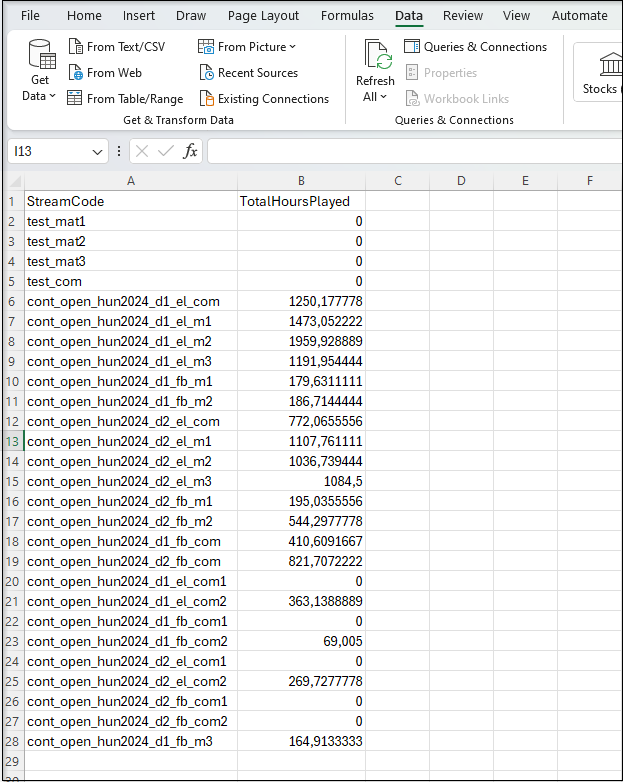623x782 pixels.
Task: Click the insert function fx button
Action: [190, 151]
